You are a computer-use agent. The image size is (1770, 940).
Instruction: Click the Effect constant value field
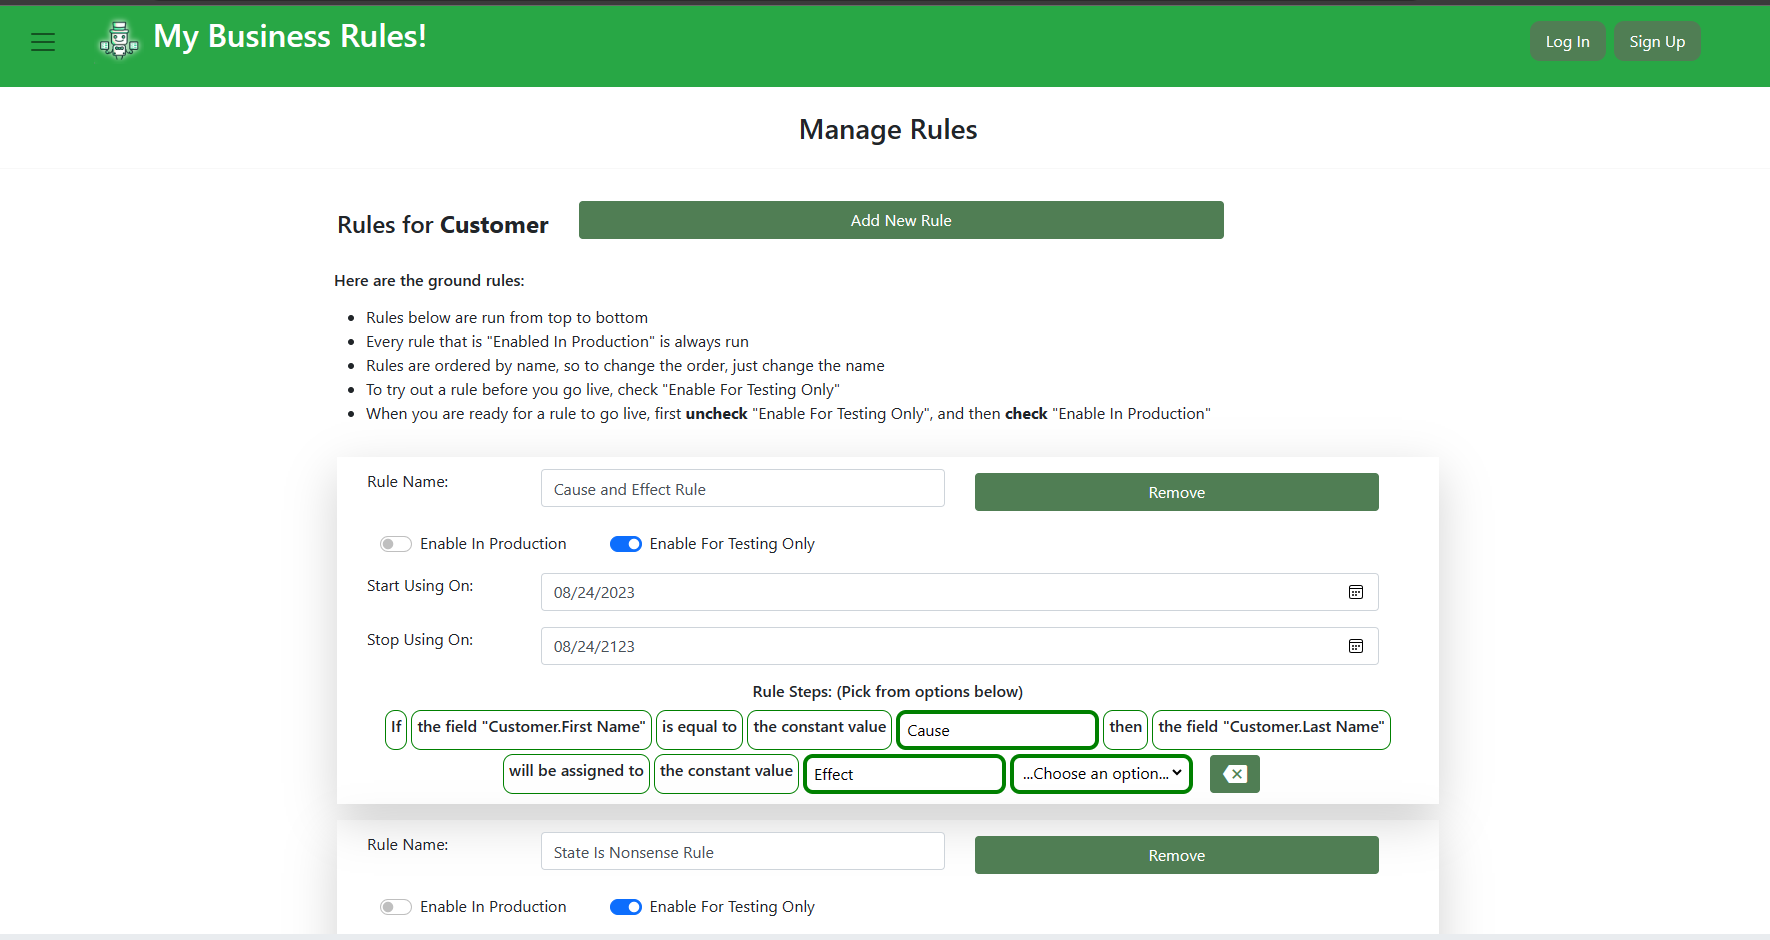click(x=904, y=774)
